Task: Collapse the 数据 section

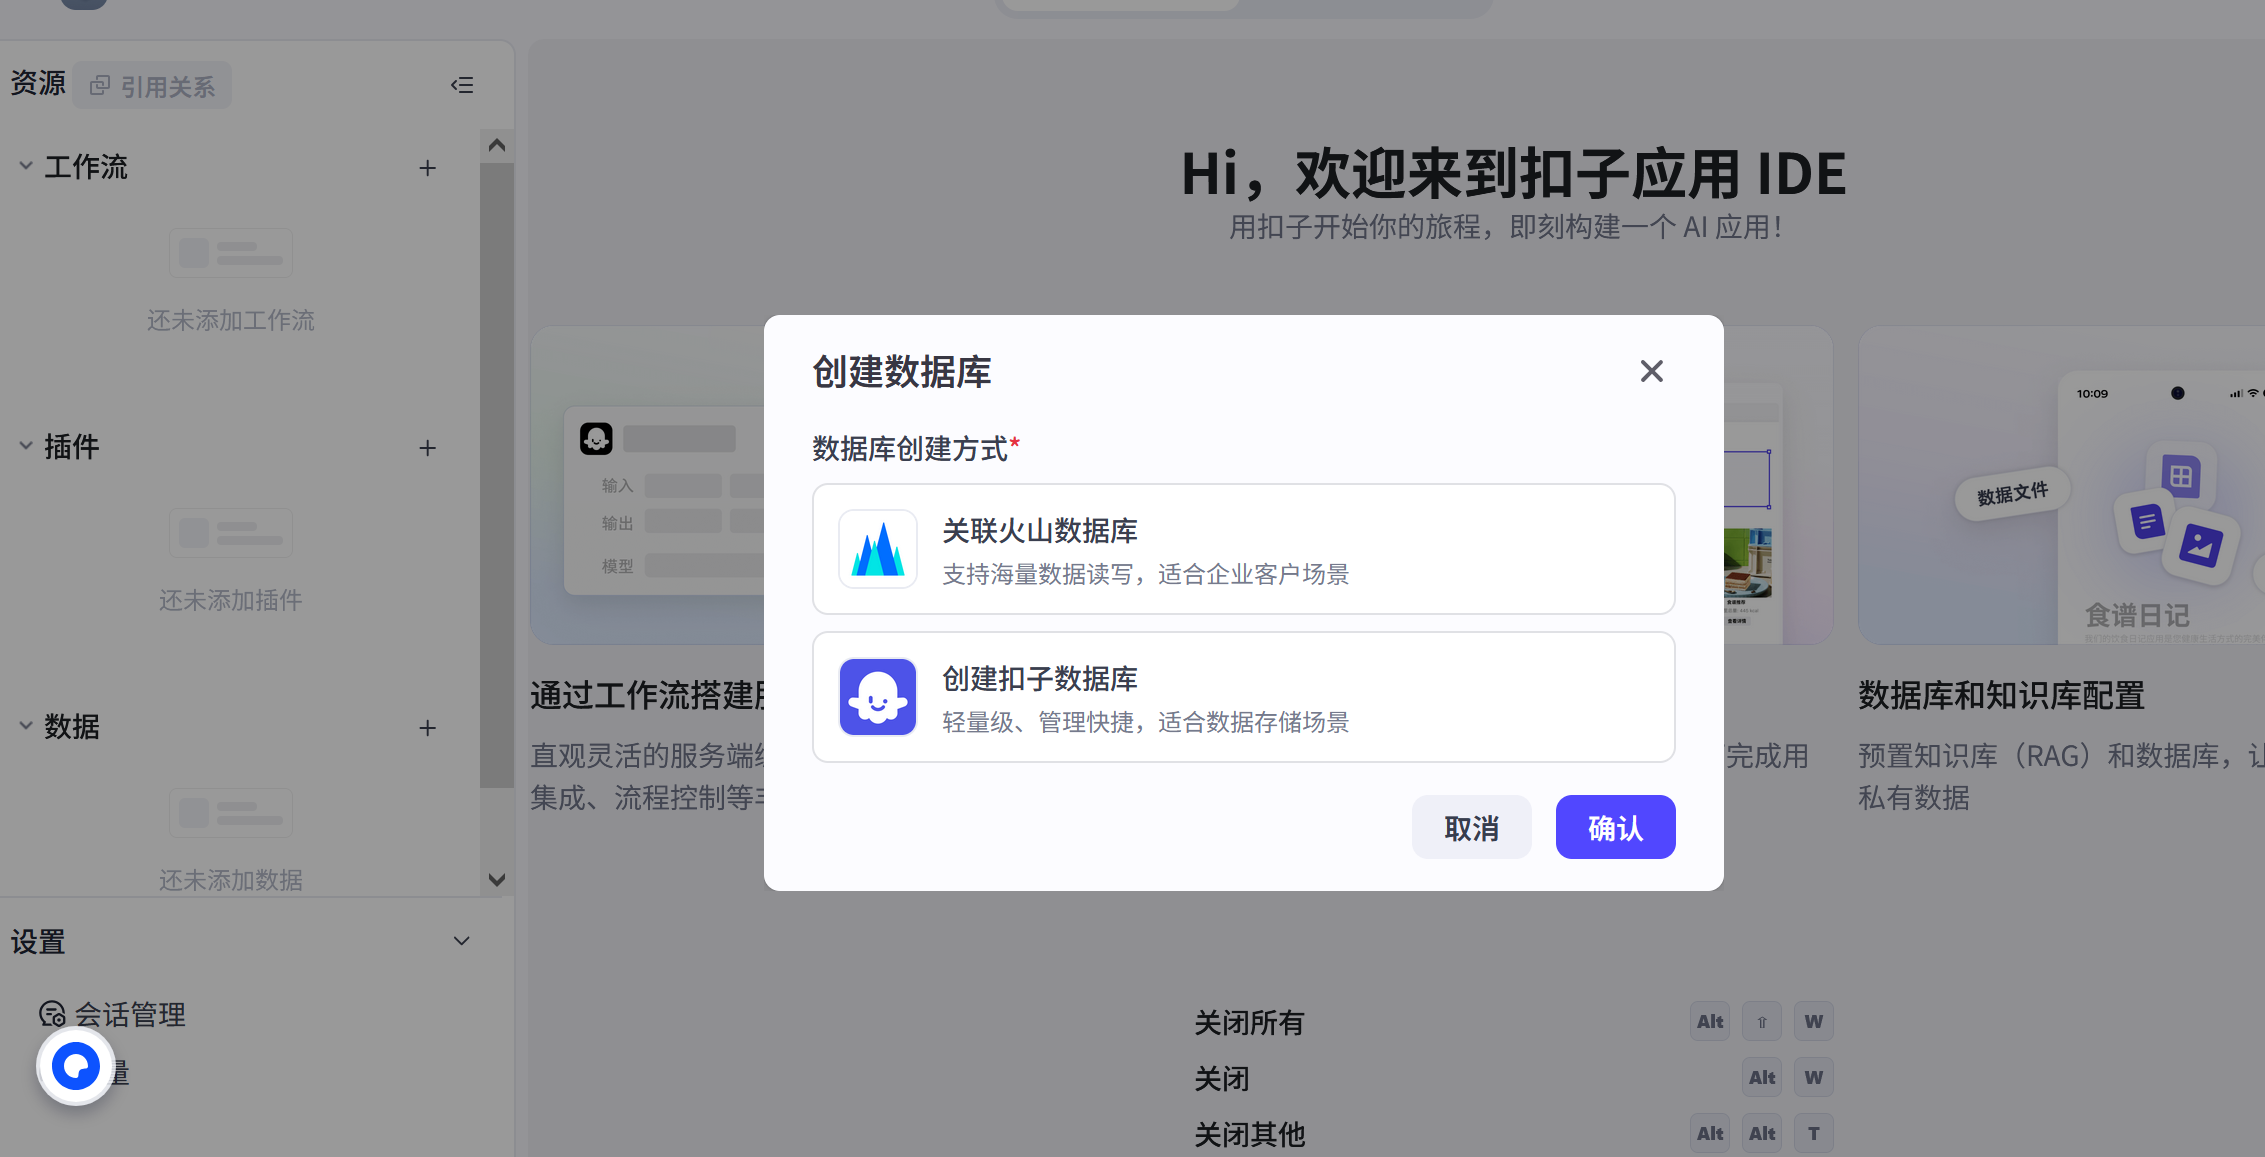Action: coord(26,726)
